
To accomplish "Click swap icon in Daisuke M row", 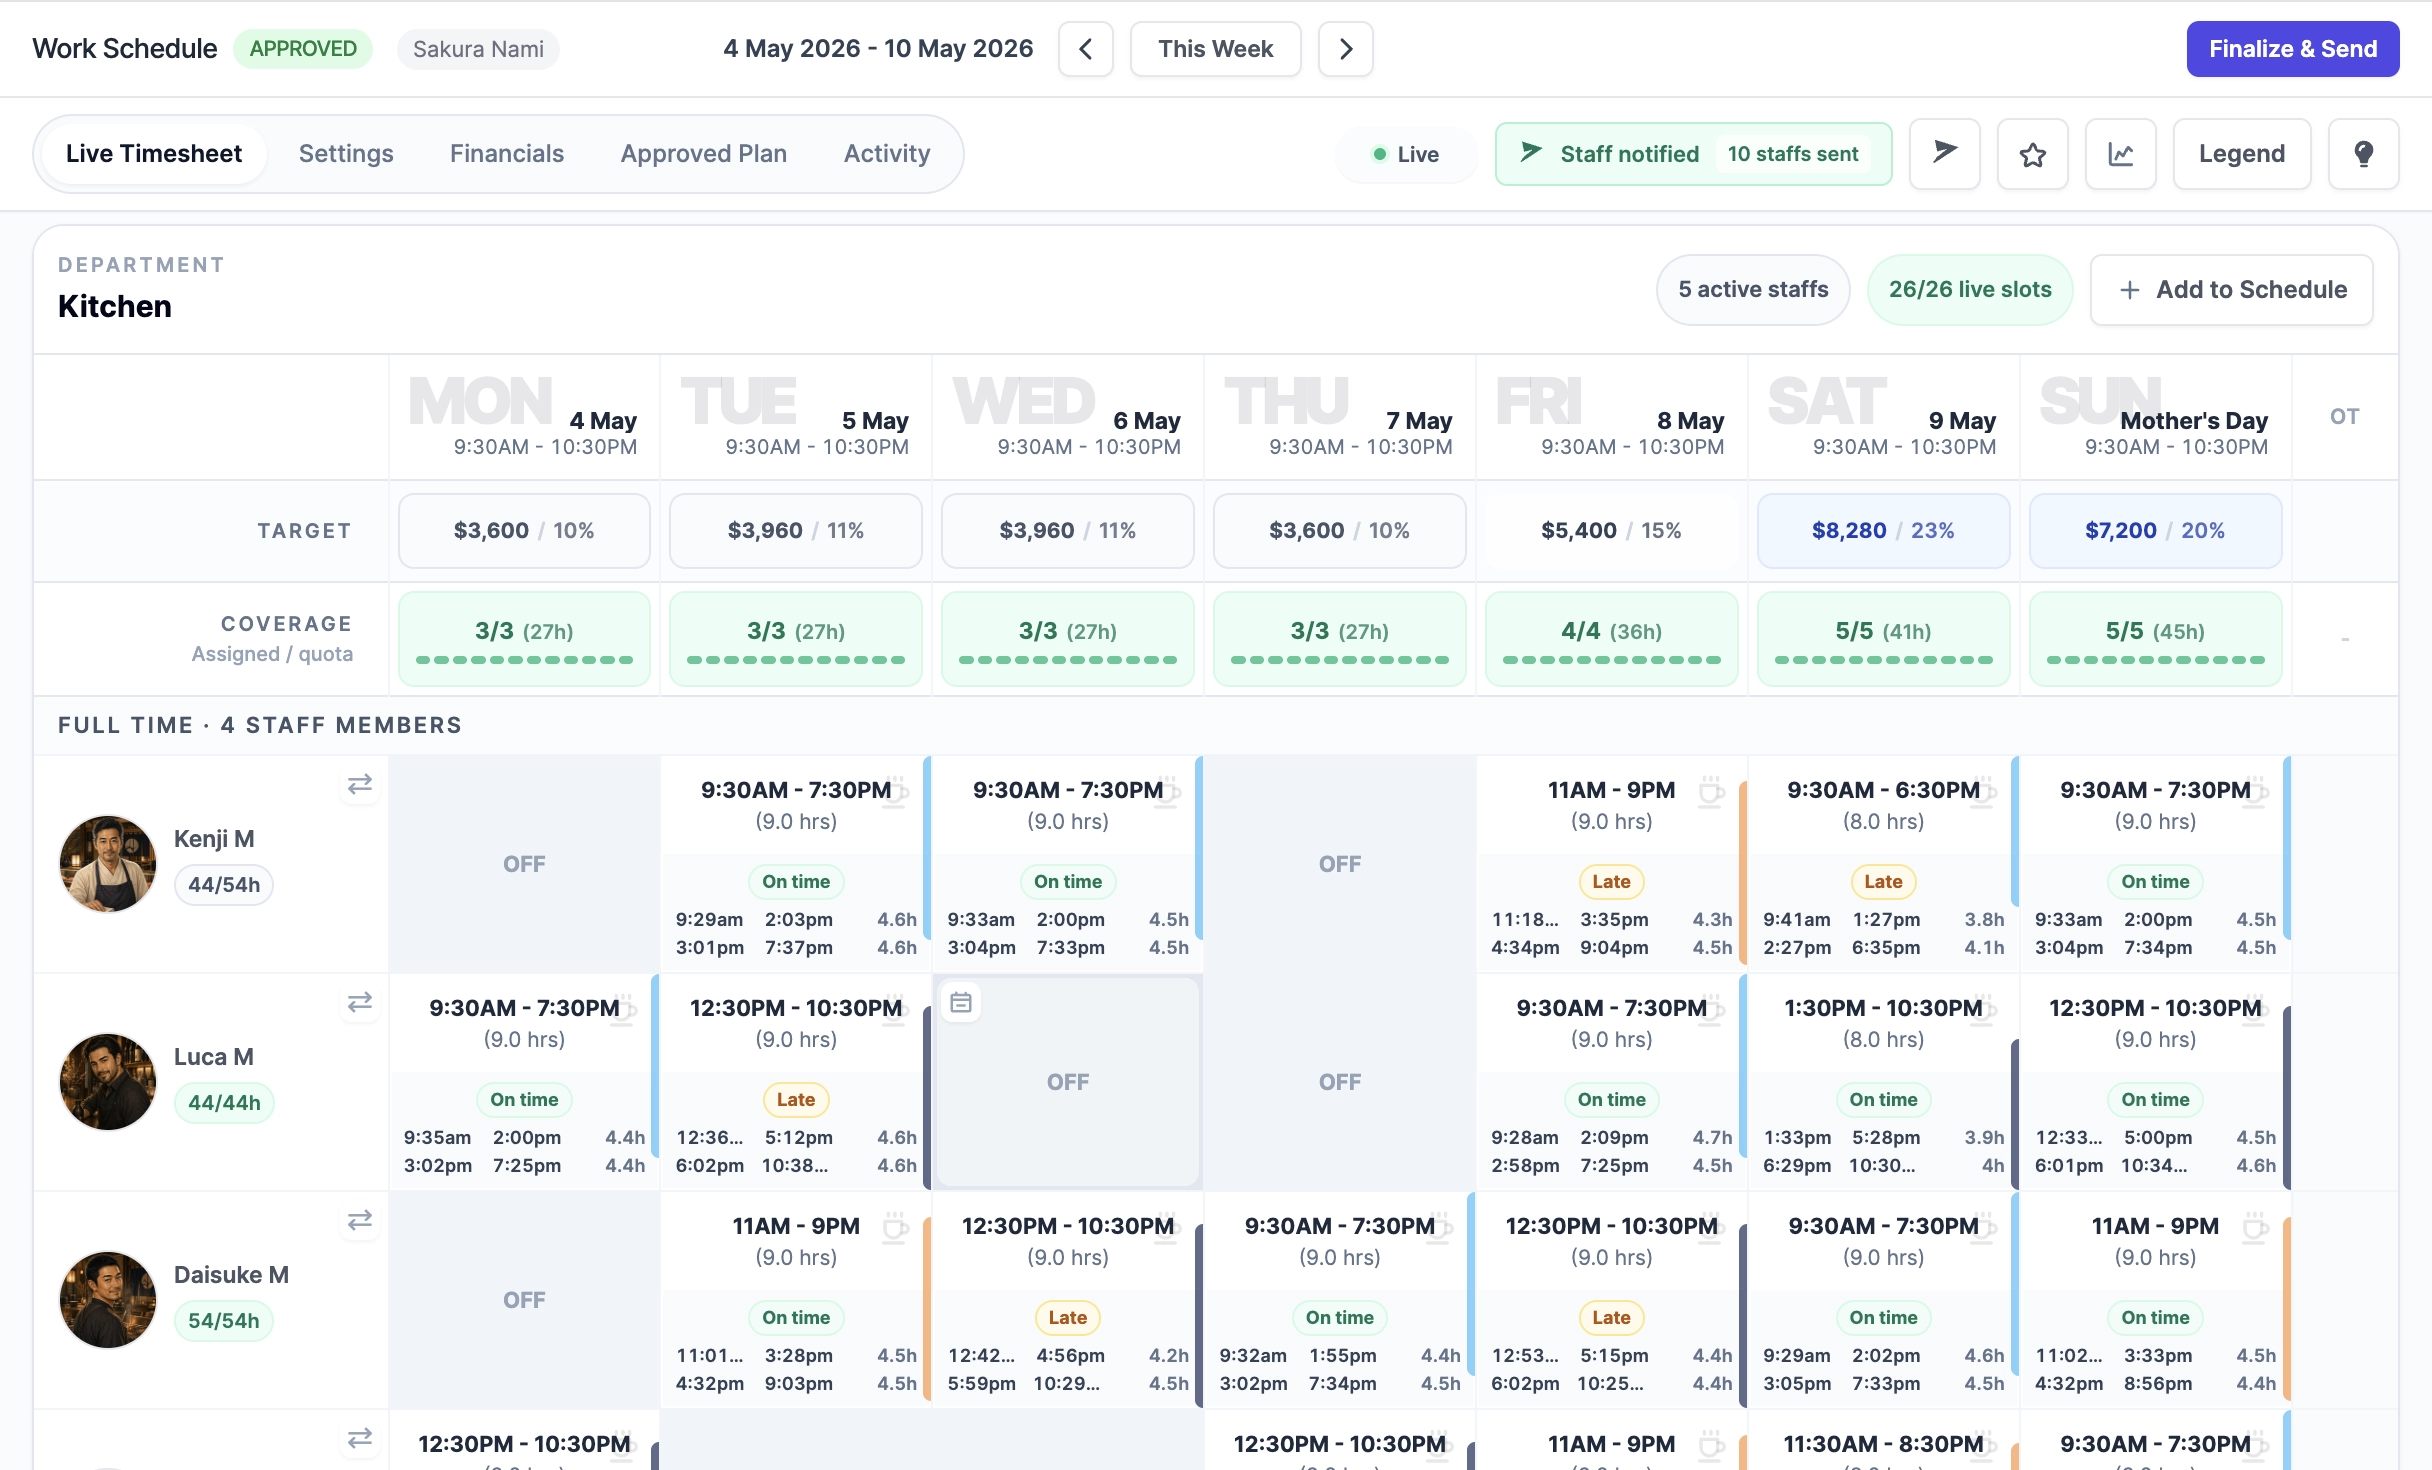I will [360, 1221].
